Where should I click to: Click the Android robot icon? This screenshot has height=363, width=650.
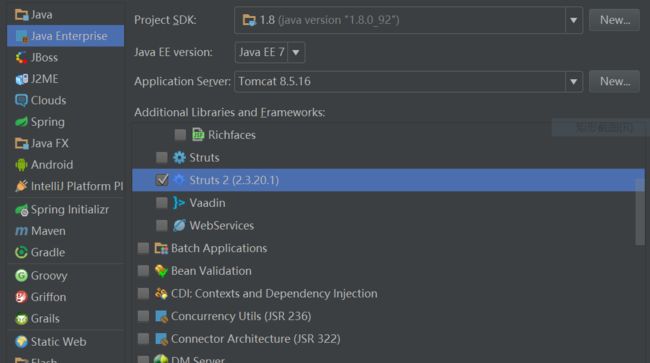click(x=21, y=165)
